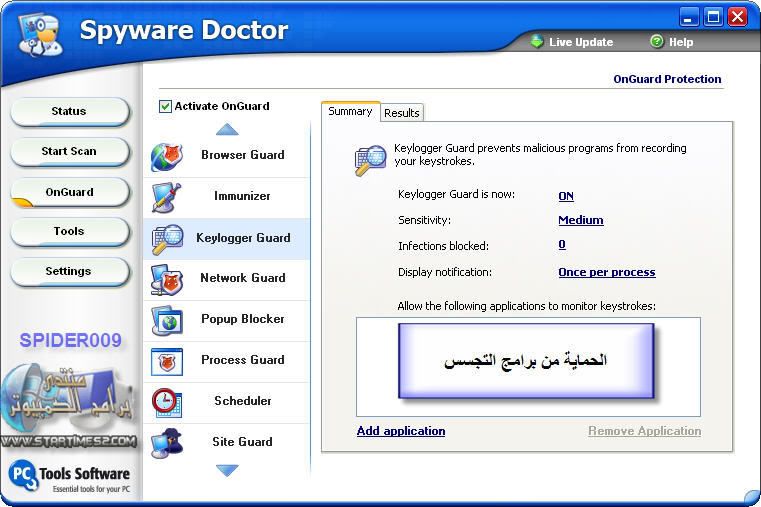The height and width of the screenshot is (507, 761).
Task: Click the 'Infections blocked:' label
Action: pos(443,246)
